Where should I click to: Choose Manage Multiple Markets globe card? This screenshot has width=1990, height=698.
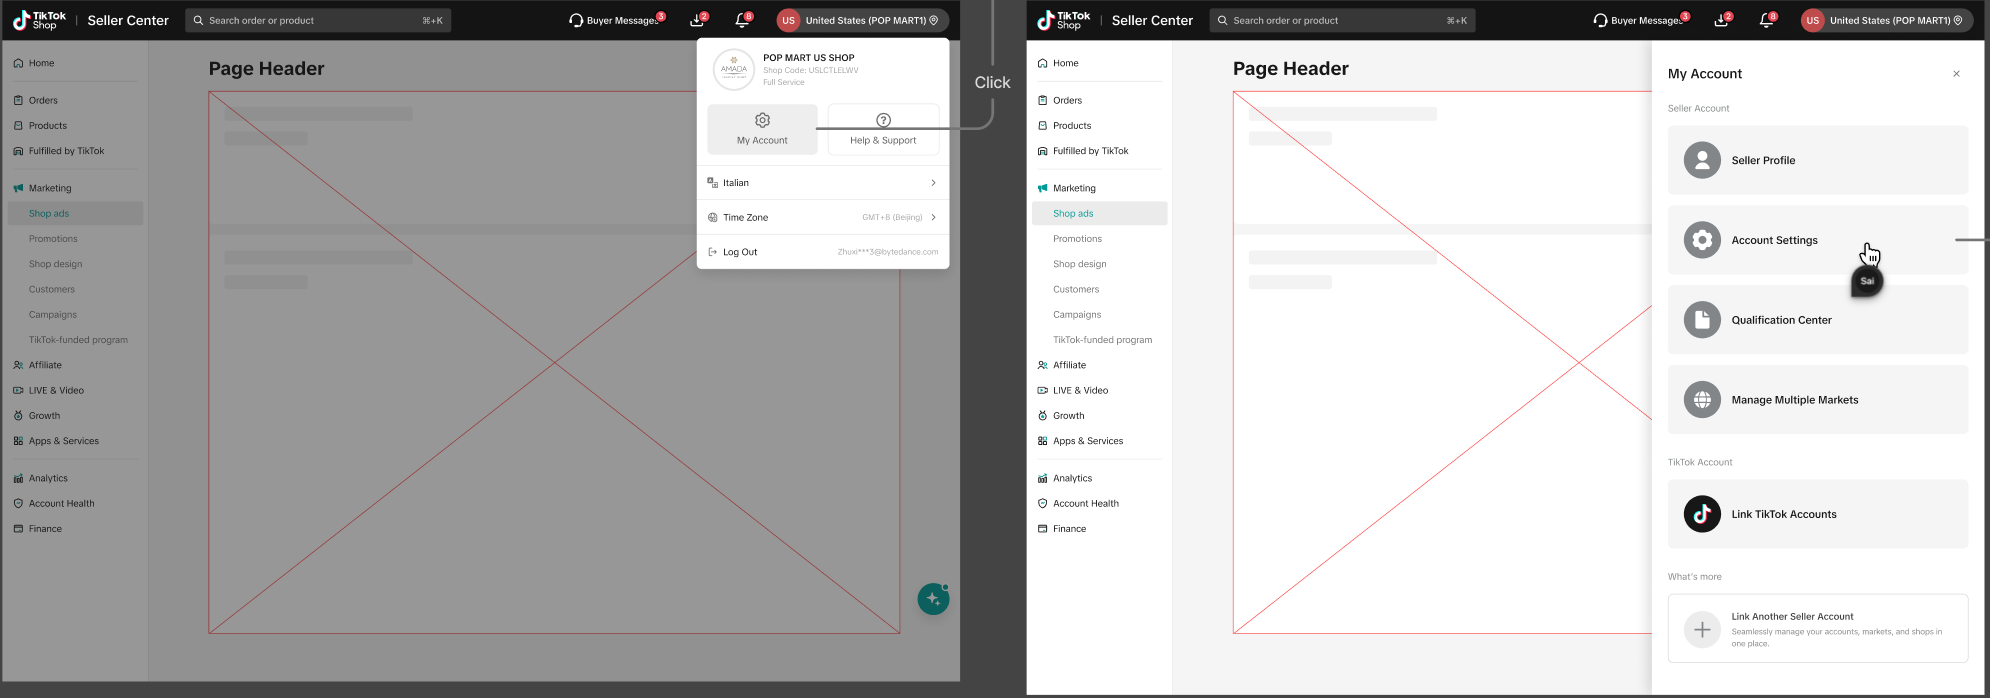tap(1817, 400)
